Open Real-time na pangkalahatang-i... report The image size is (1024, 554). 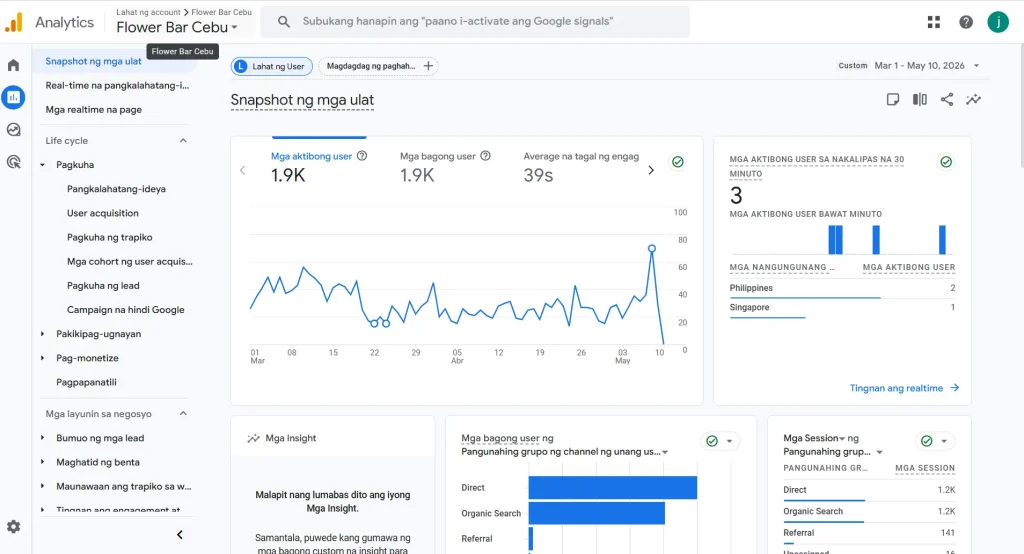pyautogui.click(x=117, y=85)
